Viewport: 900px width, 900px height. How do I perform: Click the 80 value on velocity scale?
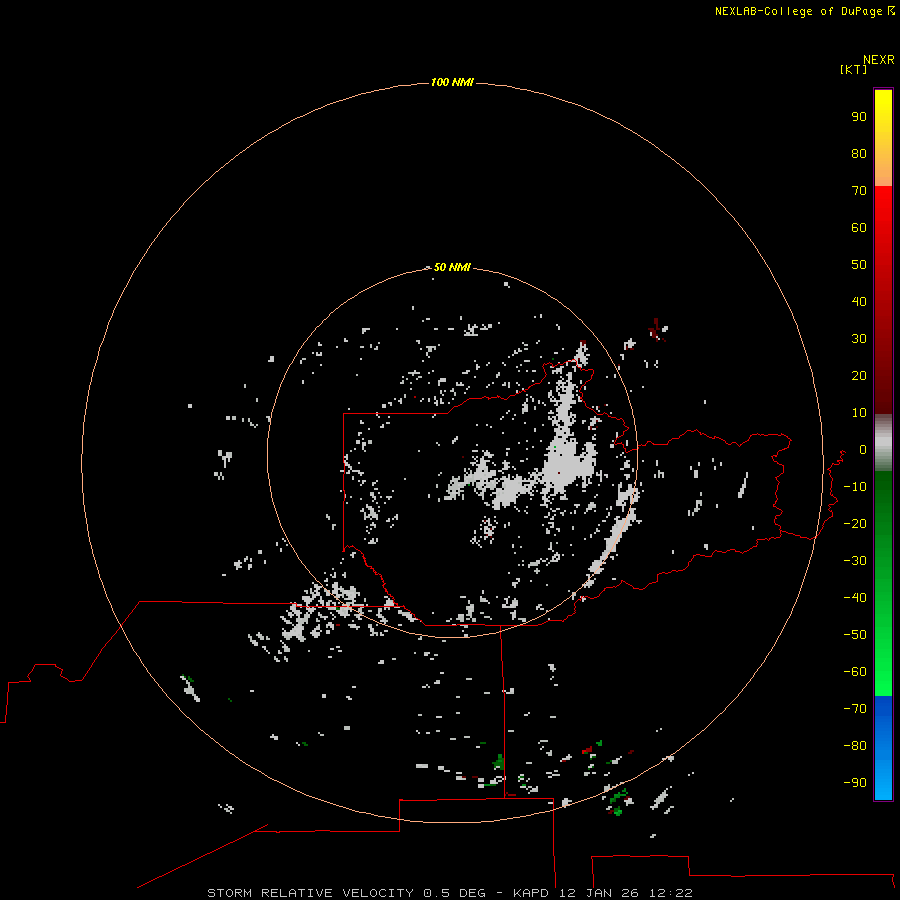tap(859, 153)
